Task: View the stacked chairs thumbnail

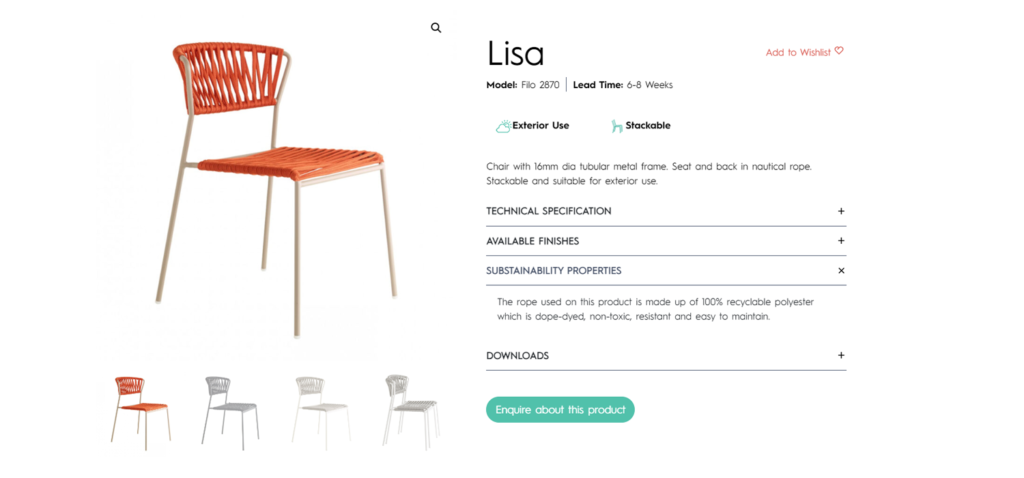Action: point(411,409)
